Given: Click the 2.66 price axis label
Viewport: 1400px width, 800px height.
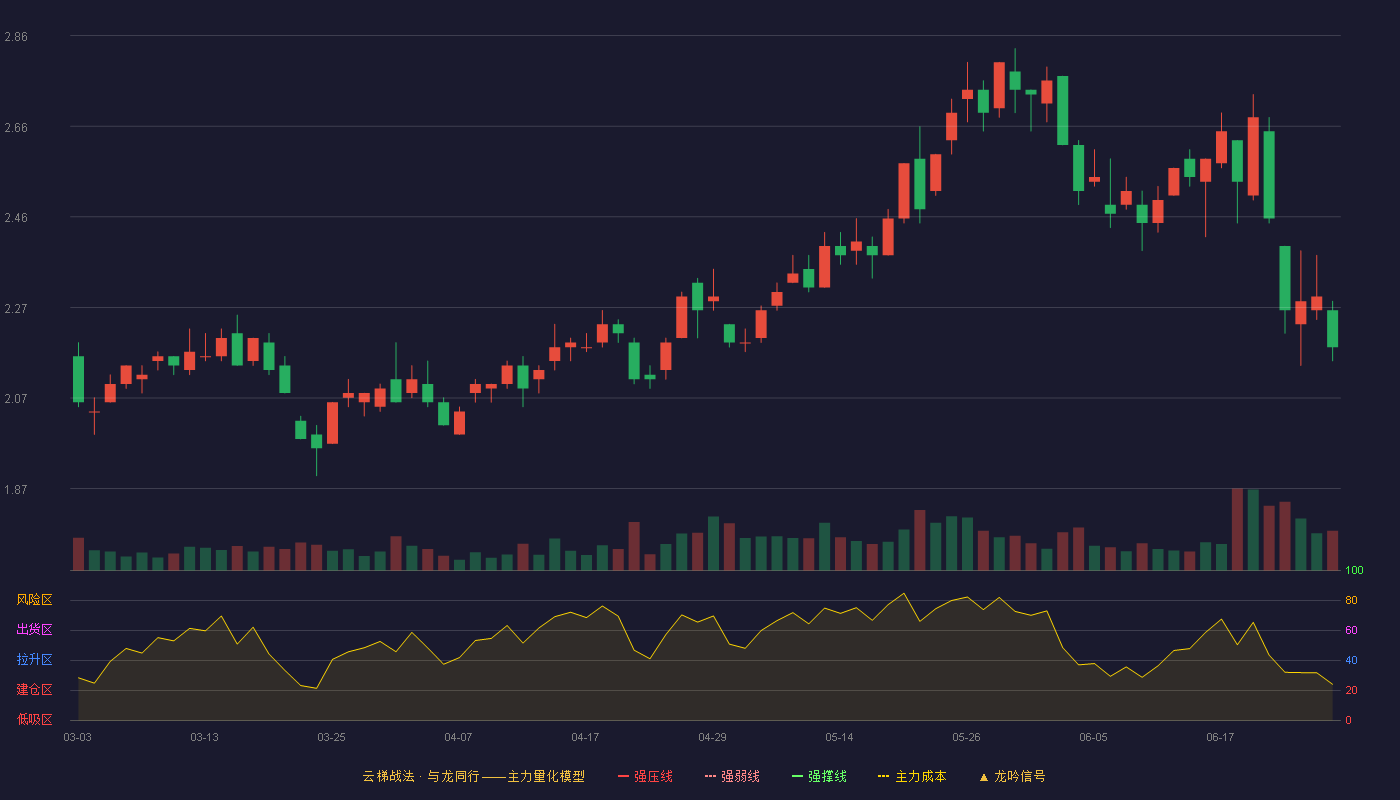Looking at the screenshot, I should 16,128.
